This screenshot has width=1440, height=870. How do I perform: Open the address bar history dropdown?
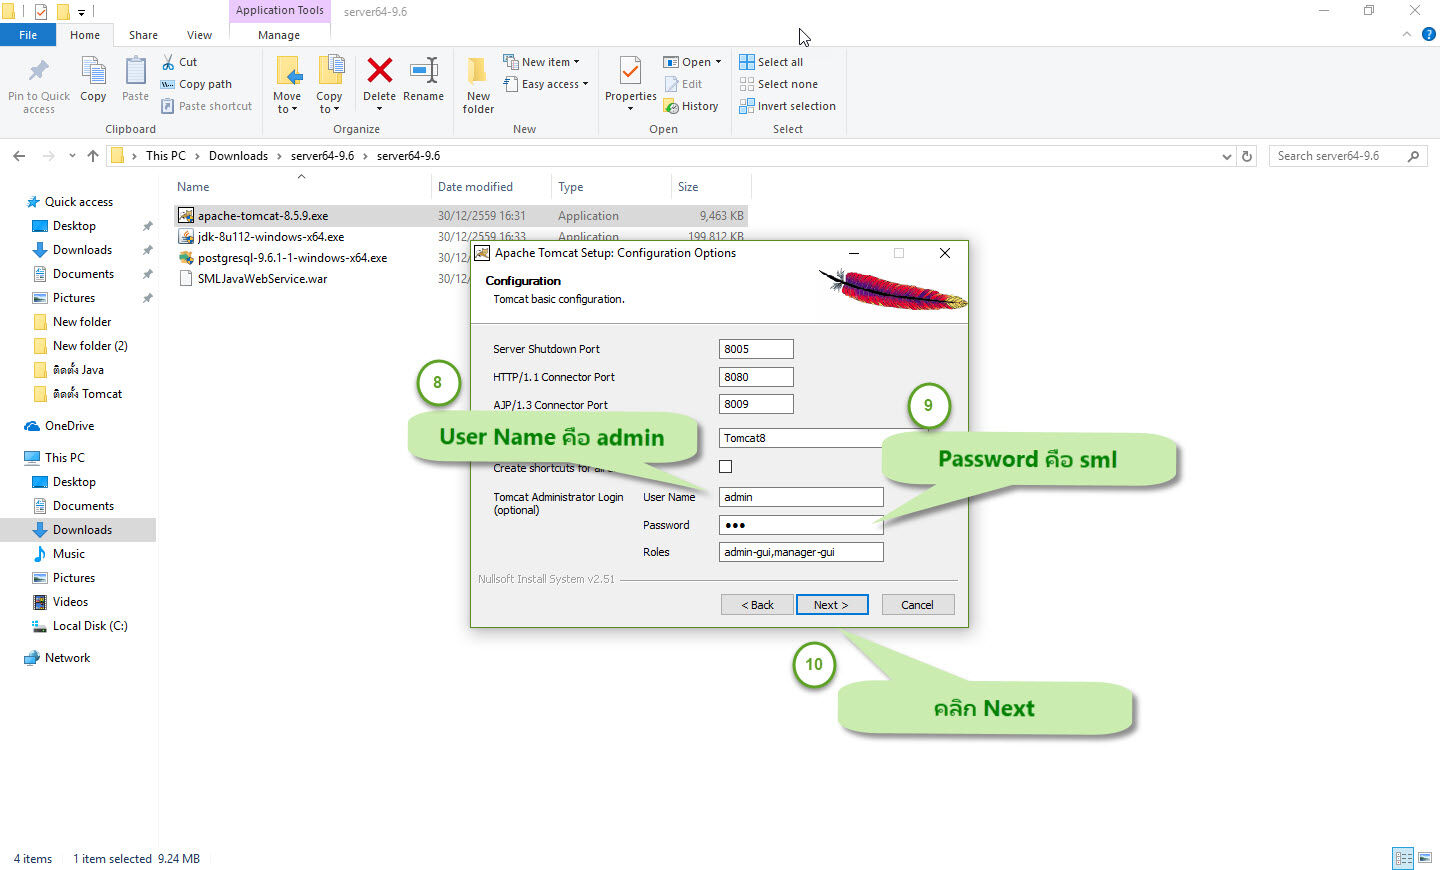[1226, 156]
